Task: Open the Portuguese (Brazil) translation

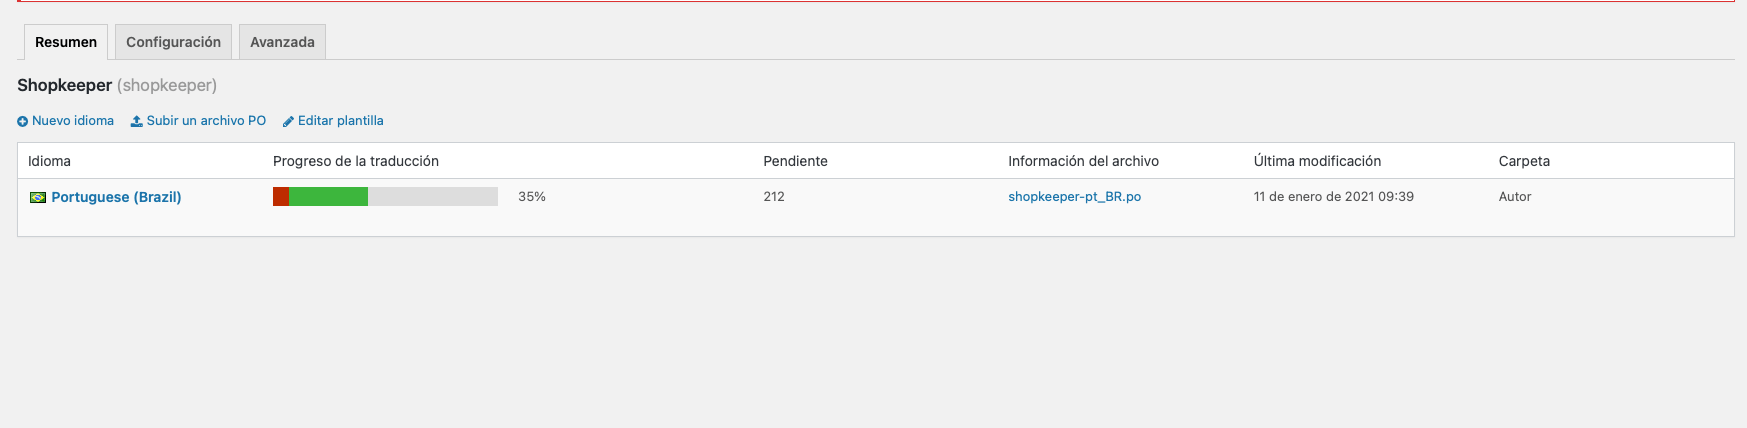Action: point(116,197)
